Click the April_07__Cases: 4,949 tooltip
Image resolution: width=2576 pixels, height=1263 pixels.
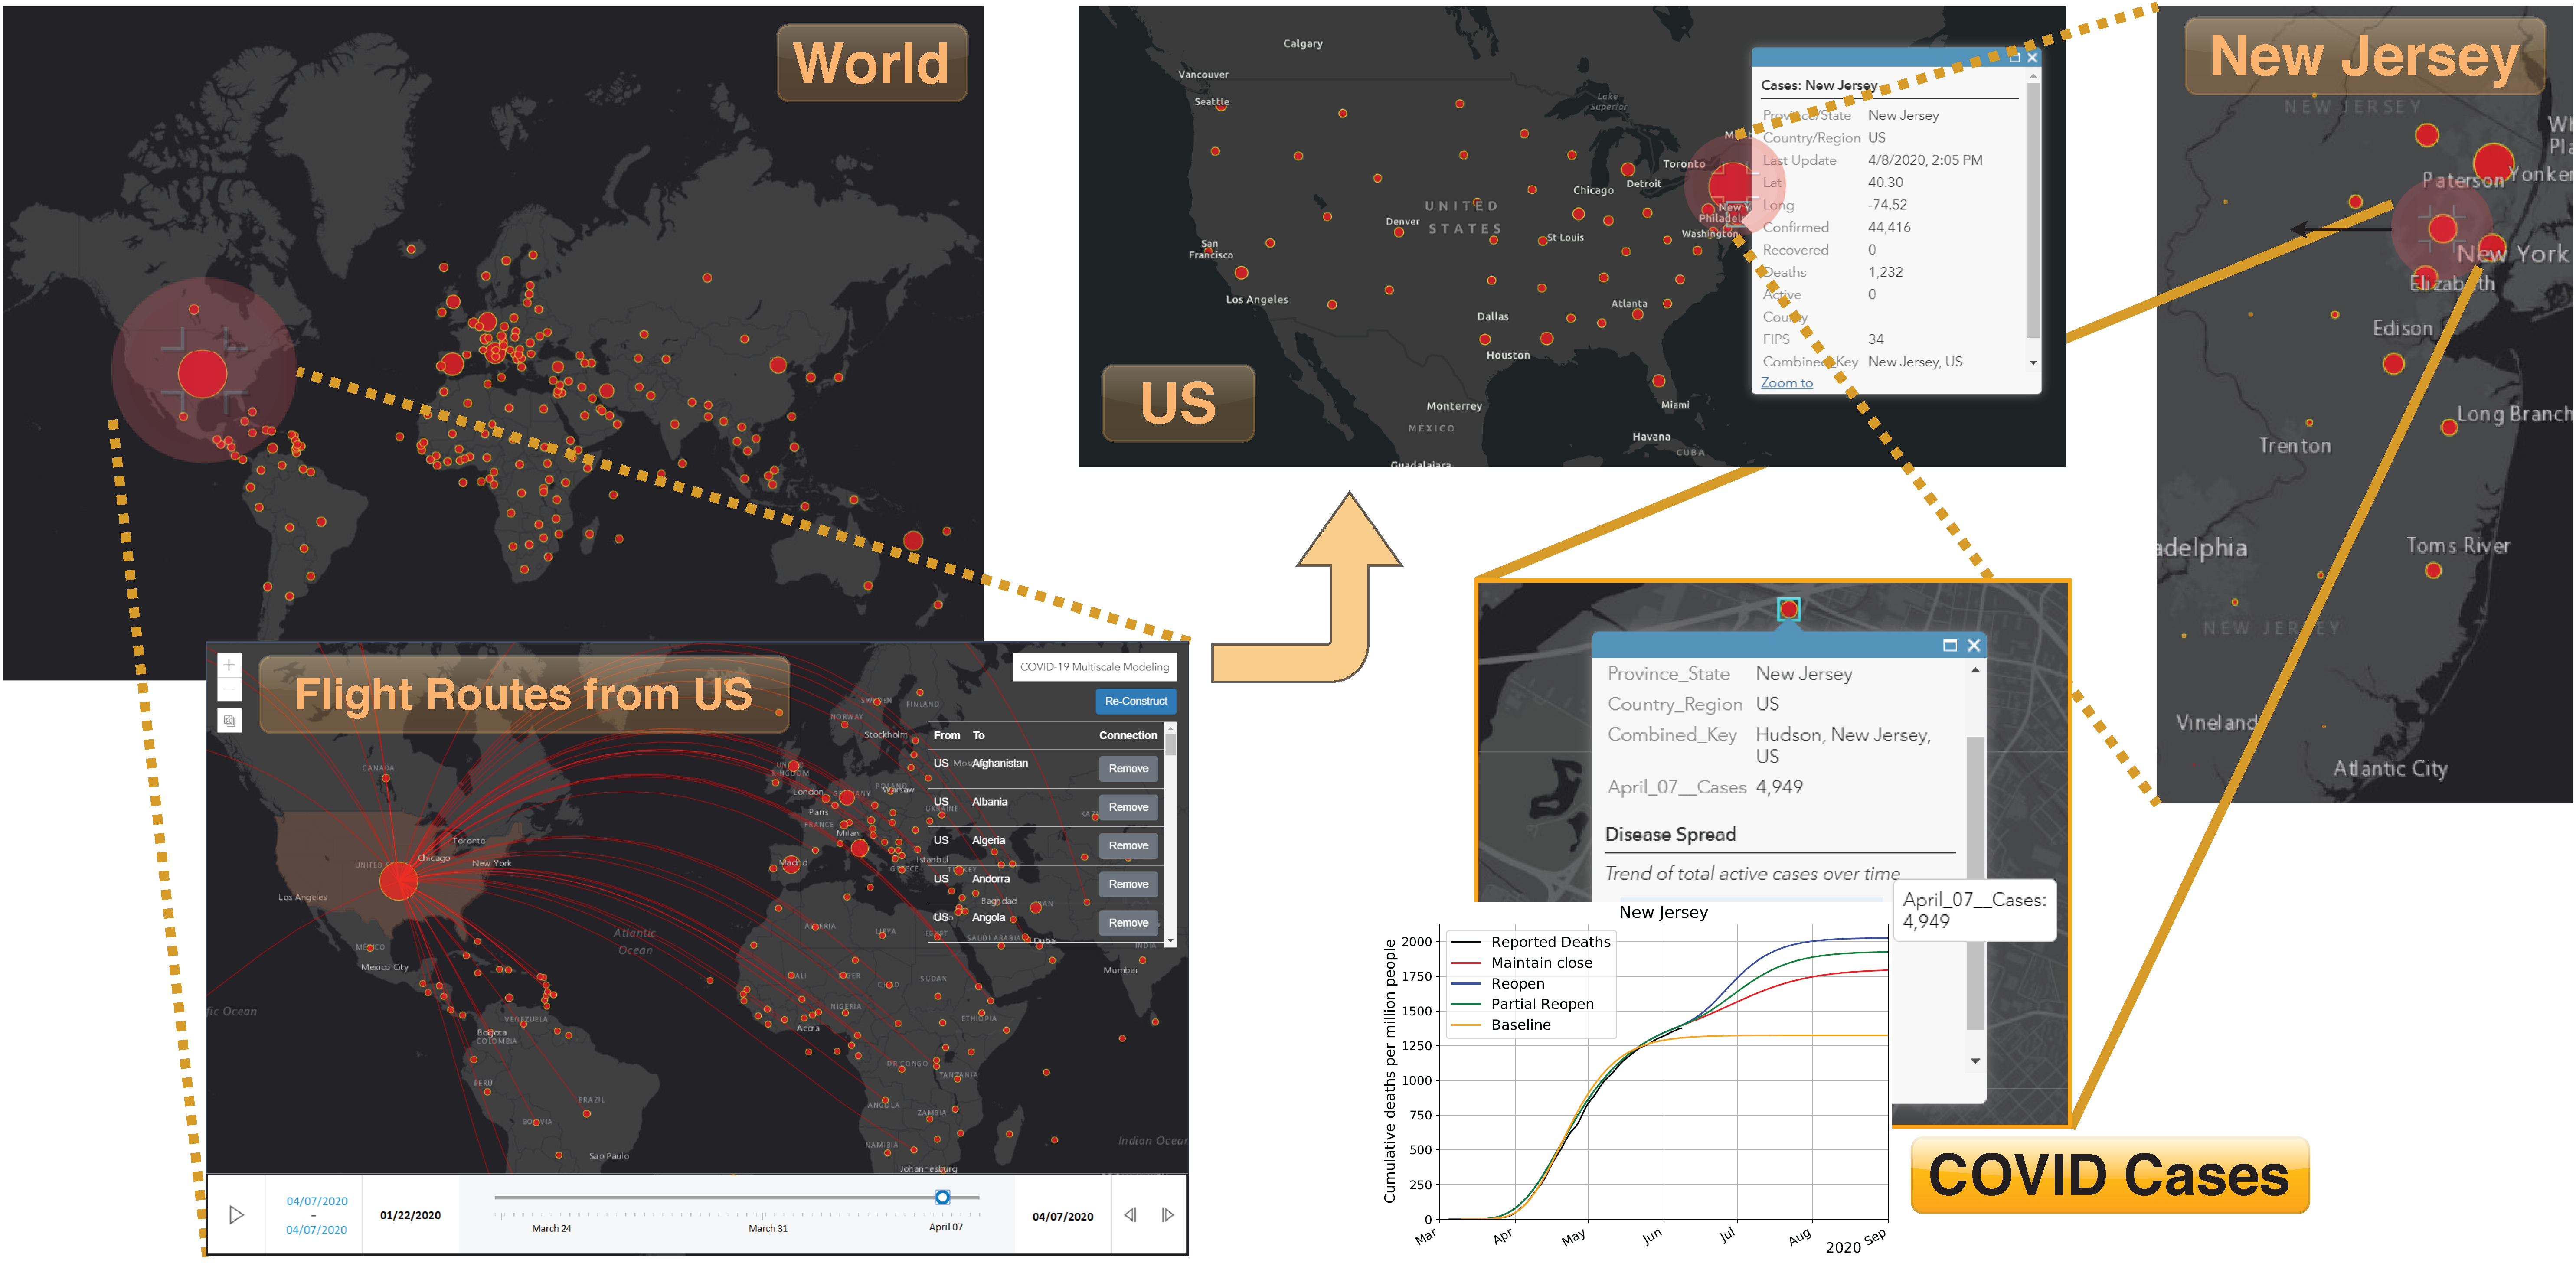click(x=1974, y=910)
